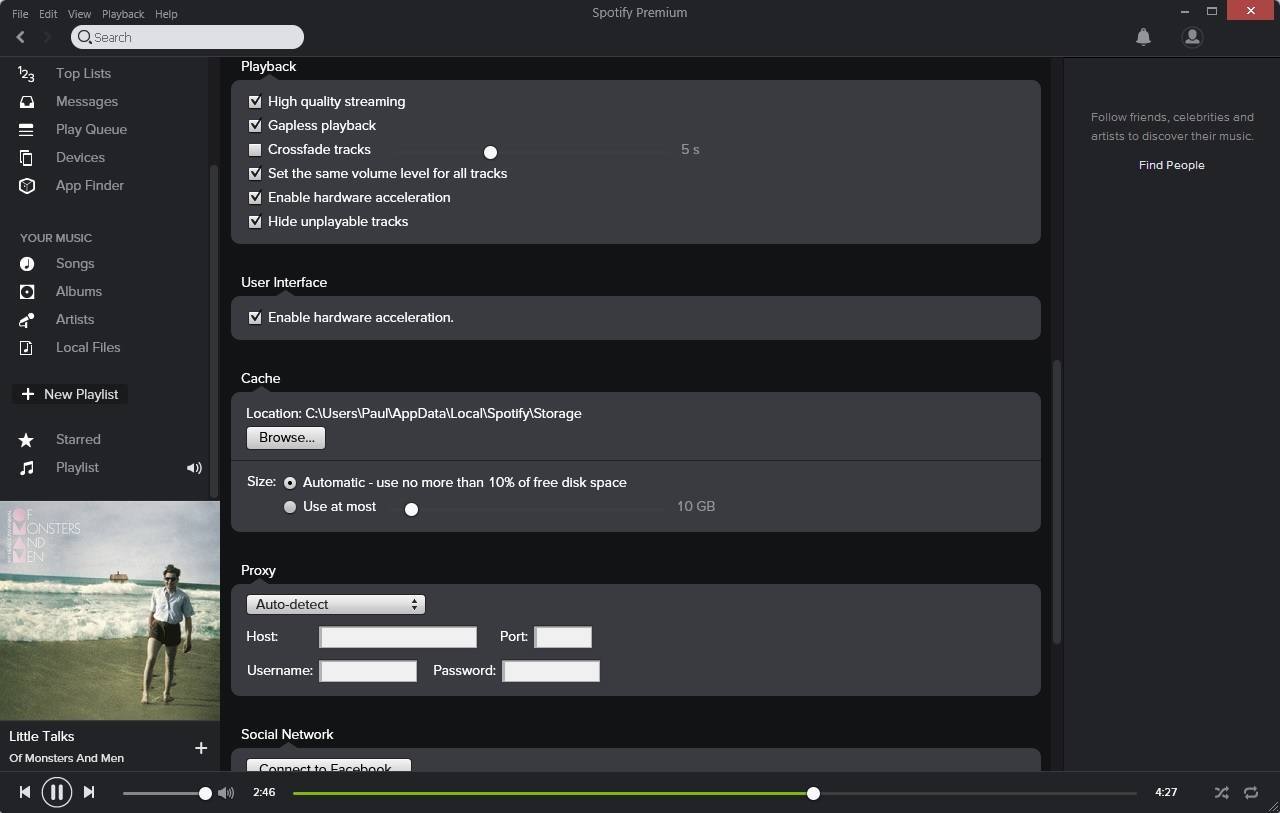Toggle shuffle mode
Image resolution: width=1280 pixels, height=813 pixels.
(x=1221, y=792)
